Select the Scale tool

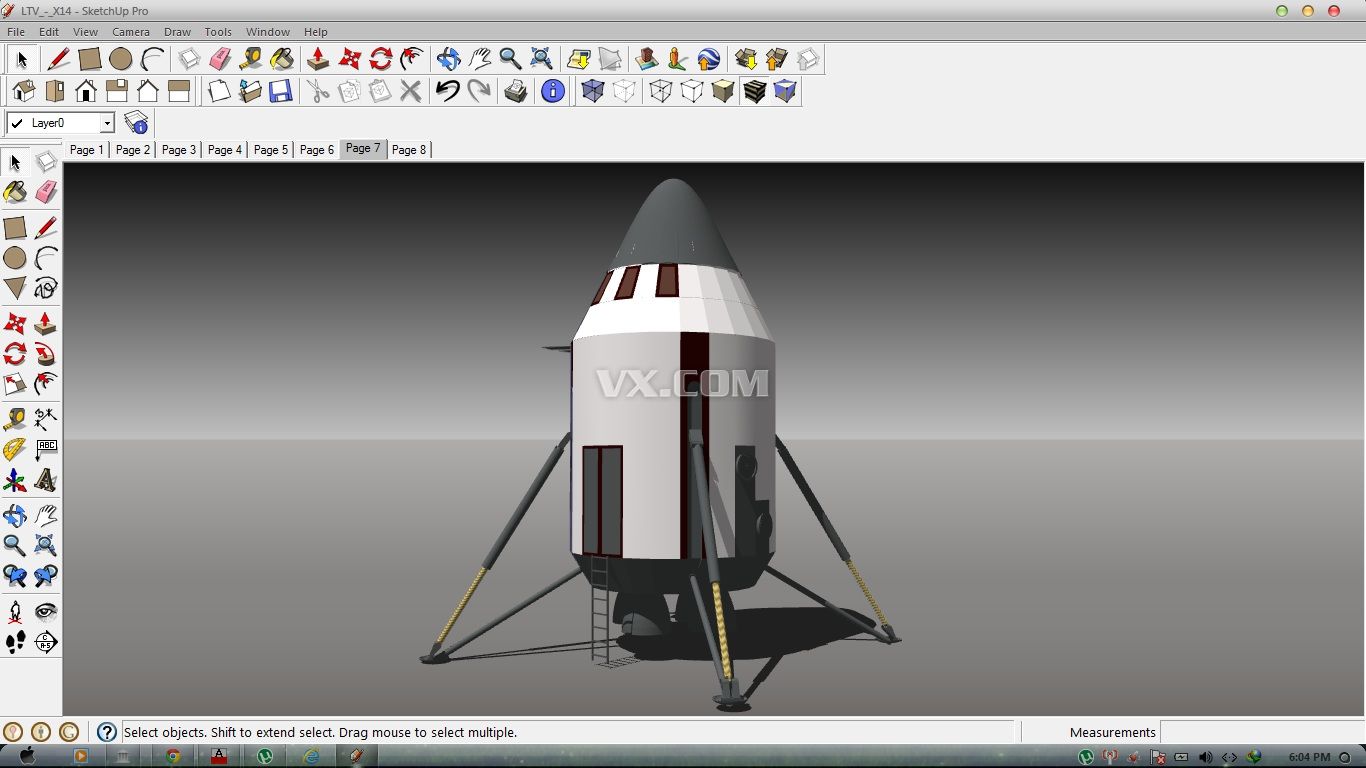(15, 384)
